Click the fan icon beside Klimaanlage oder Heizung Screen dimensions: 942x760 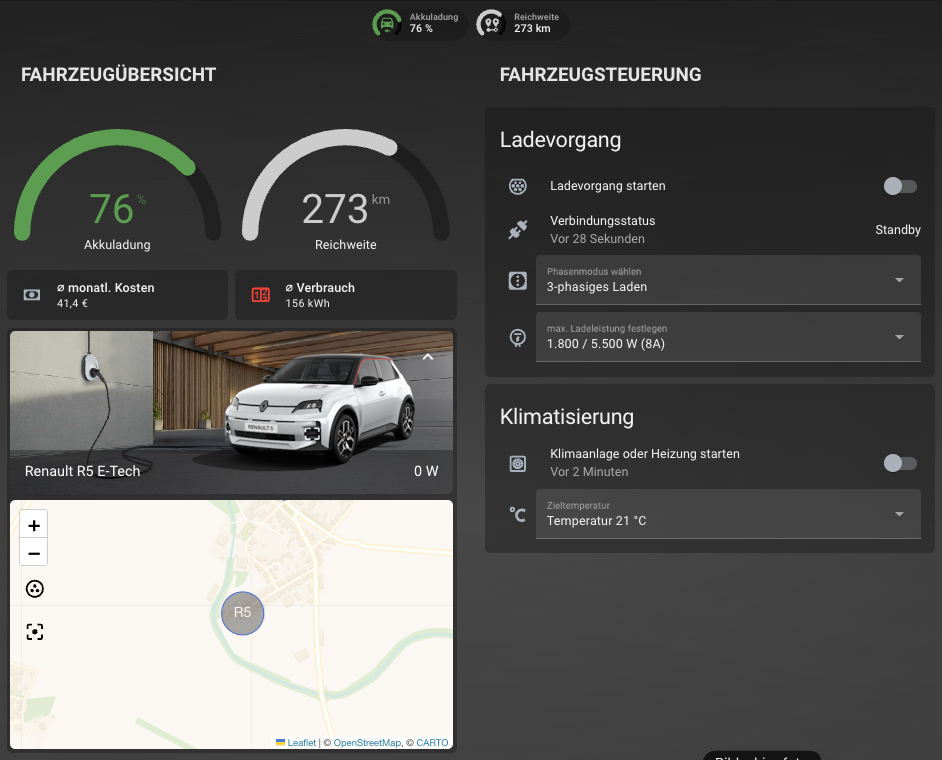[x=518, y=463]
